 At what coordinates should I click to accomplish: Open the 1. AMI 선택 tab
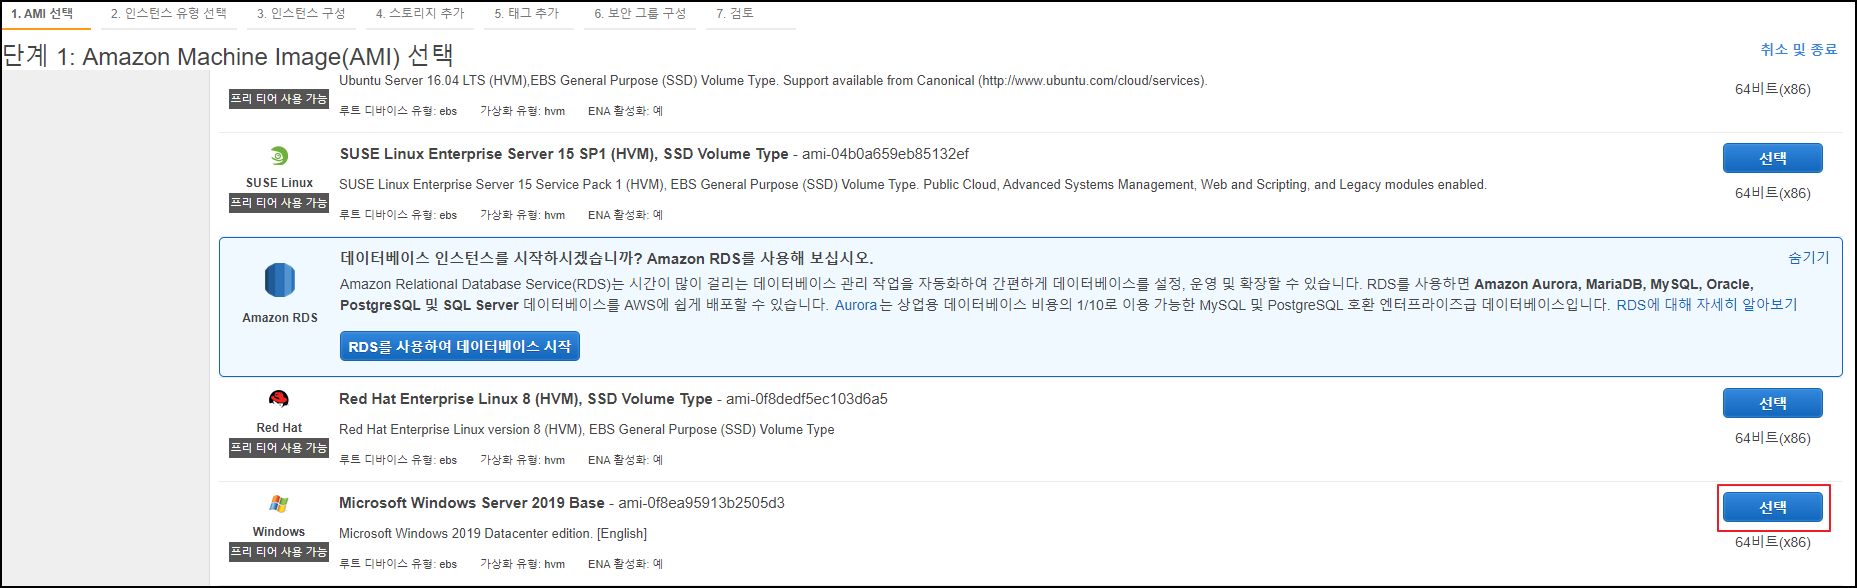[x=42, y=14]
